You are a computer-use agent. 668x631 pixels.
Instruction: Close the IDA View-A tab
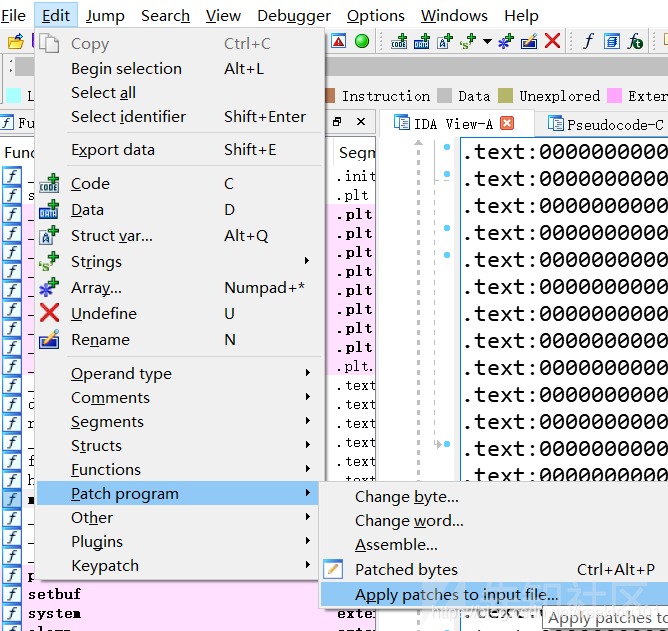tap(507, 123)
